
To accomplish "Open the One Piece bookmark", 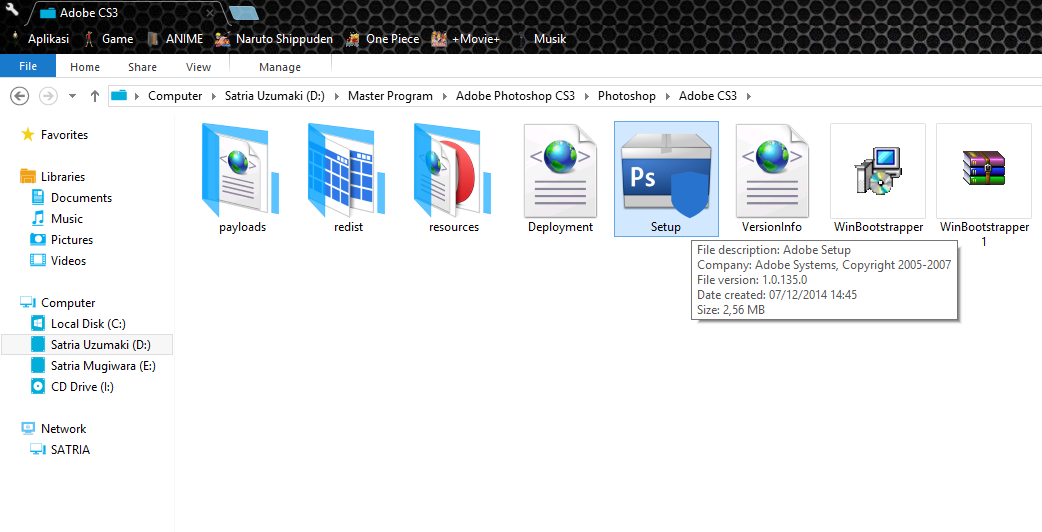I will [x=383, y=39].
